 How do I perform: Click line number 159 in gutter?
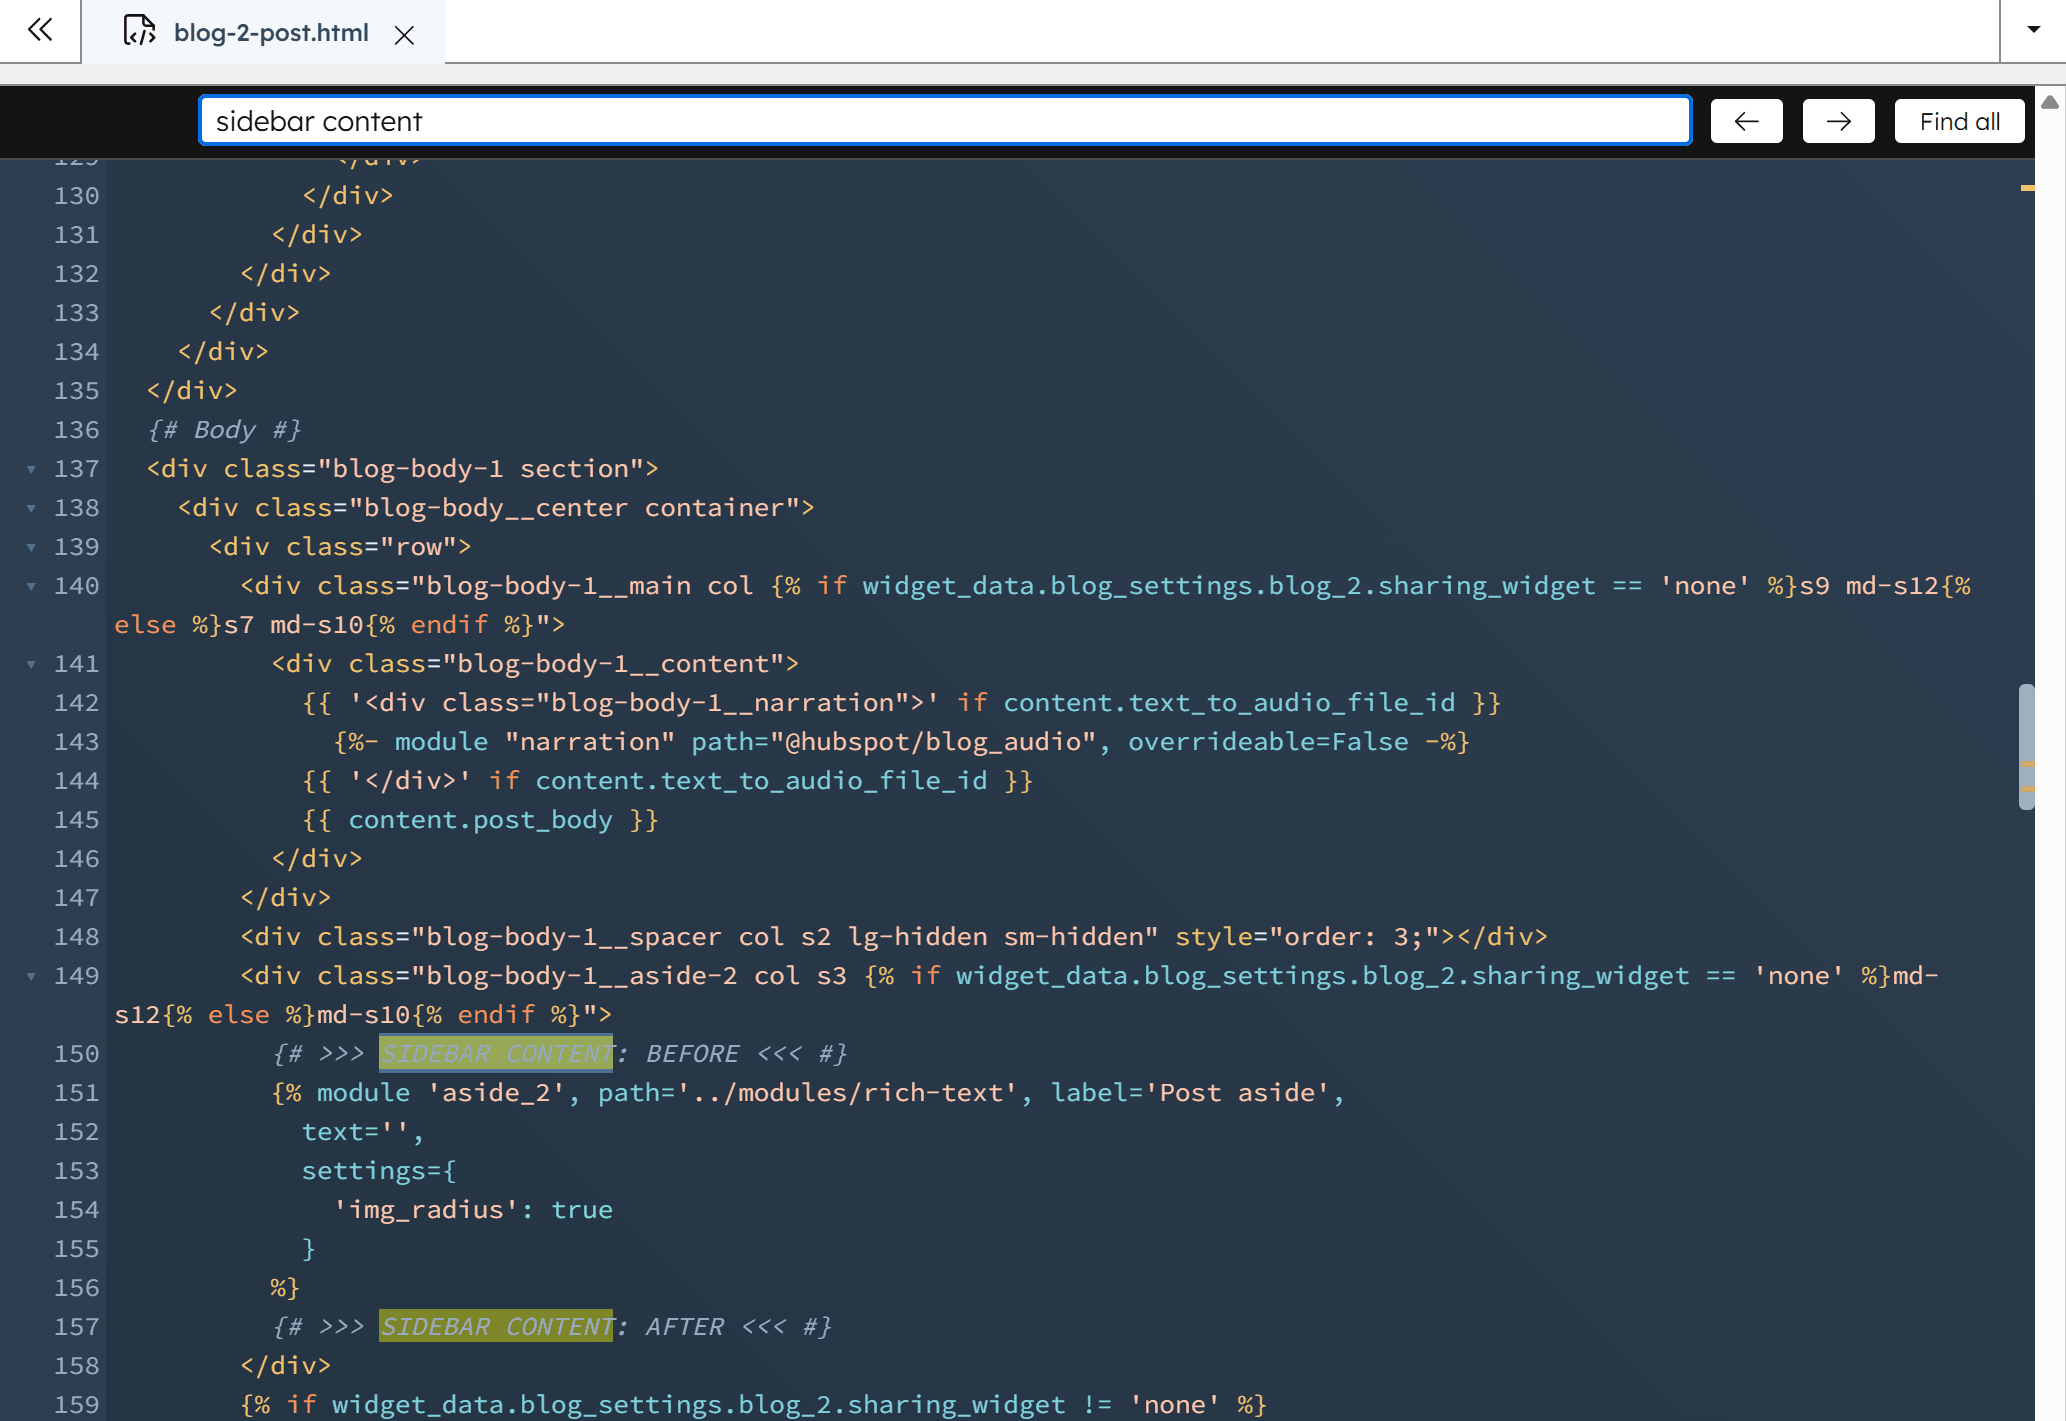[x=76, y=1404]
